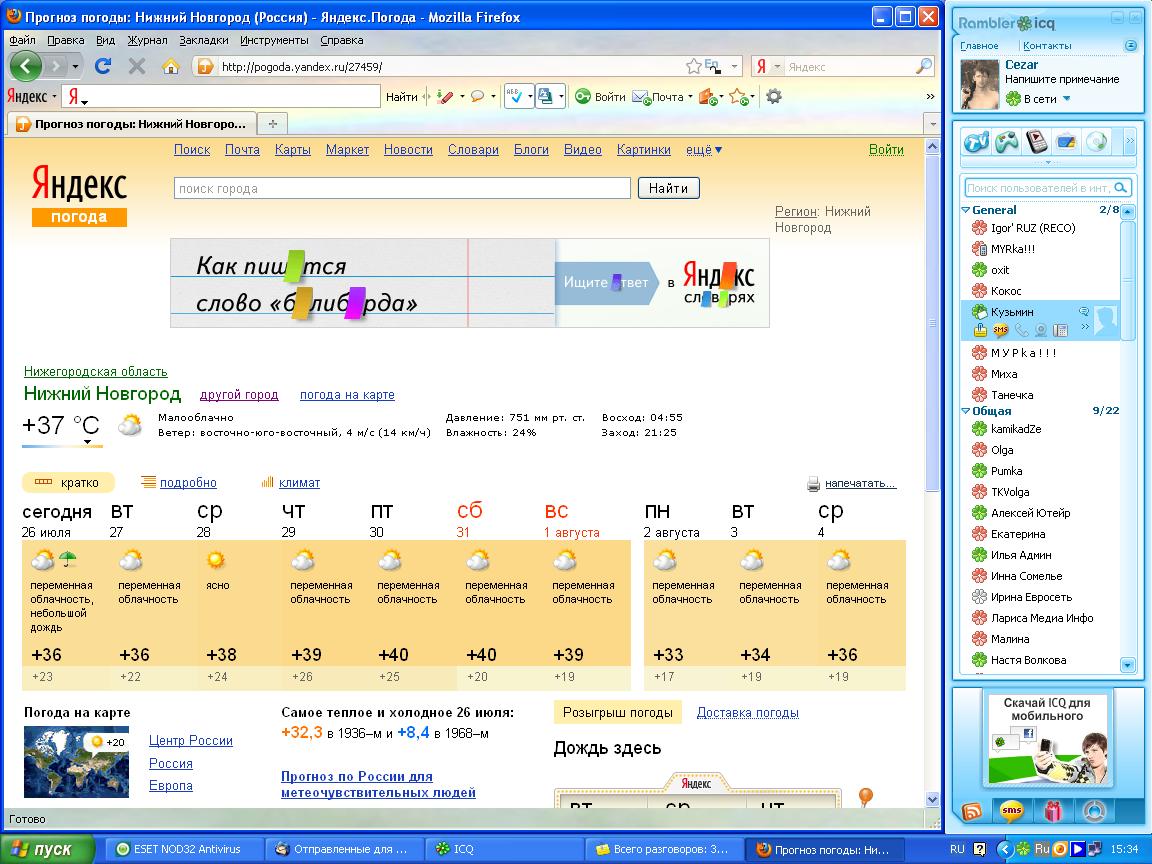Expand the ещё services dropdown
This screenshot has width=1152, height=864.
pyautogui.click(x=703, y=150)
